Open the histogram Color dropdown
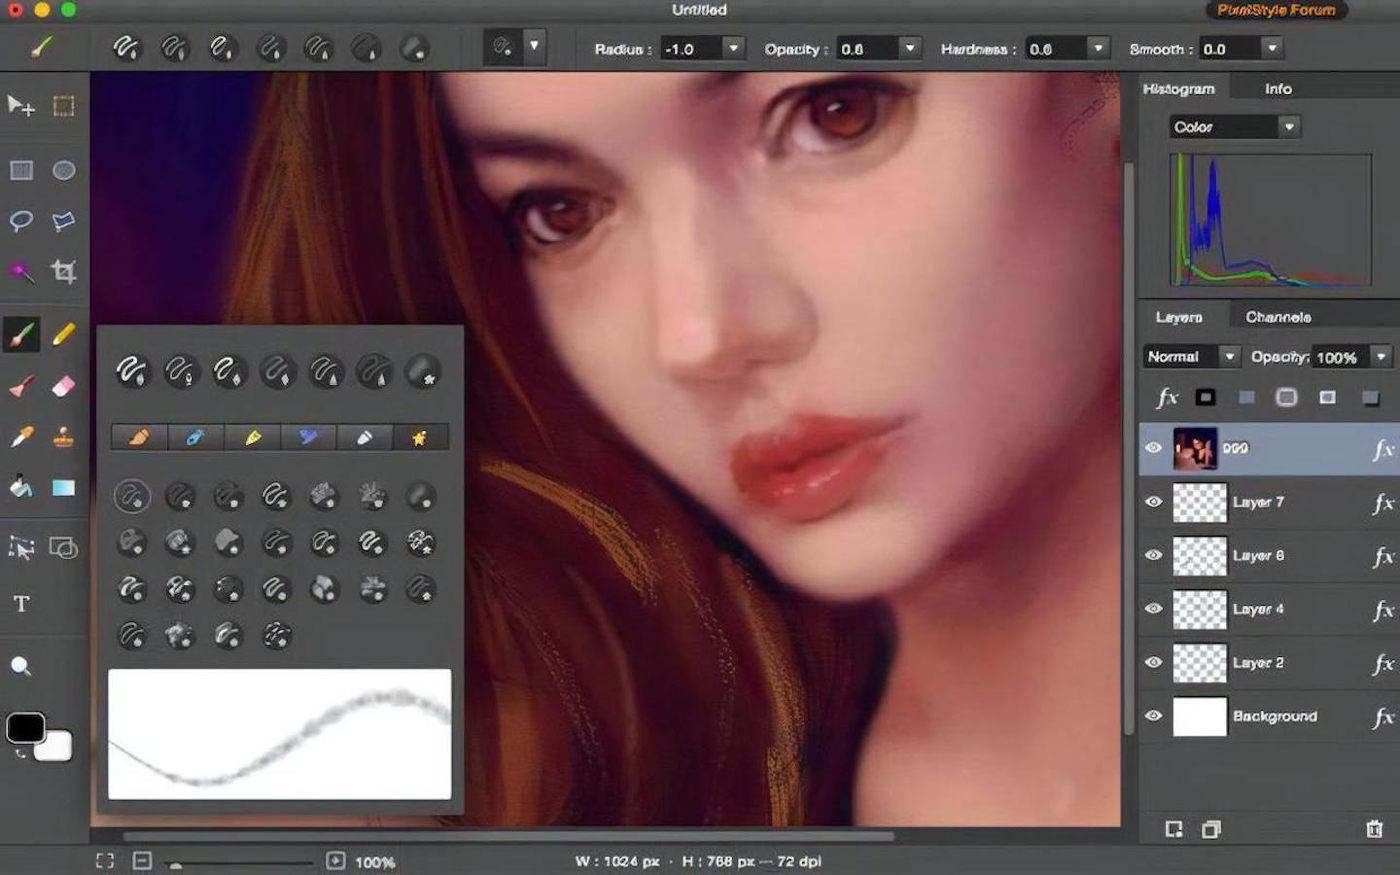This screenshot has height=875, width=1400. click(x=1288, y=127)
